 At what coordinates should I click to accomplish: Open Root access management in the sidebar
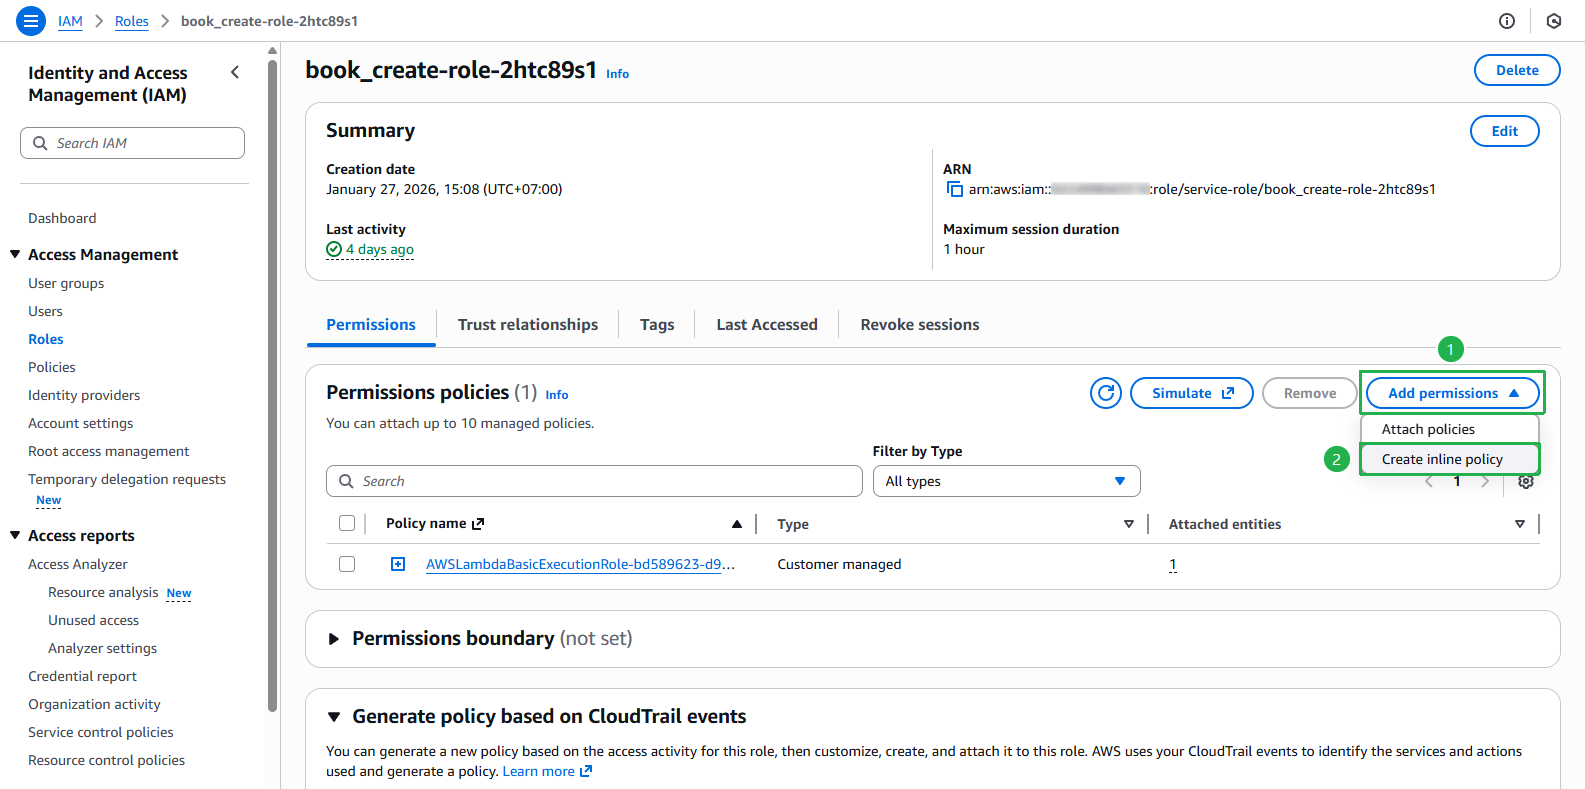coord(109,451)
